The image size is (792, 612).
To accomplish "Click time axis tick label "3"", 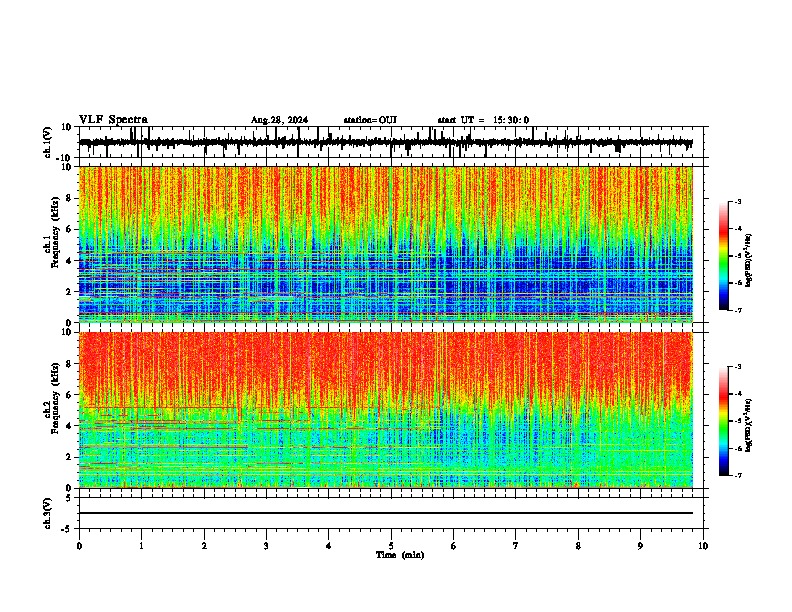I will pos(266,546).
